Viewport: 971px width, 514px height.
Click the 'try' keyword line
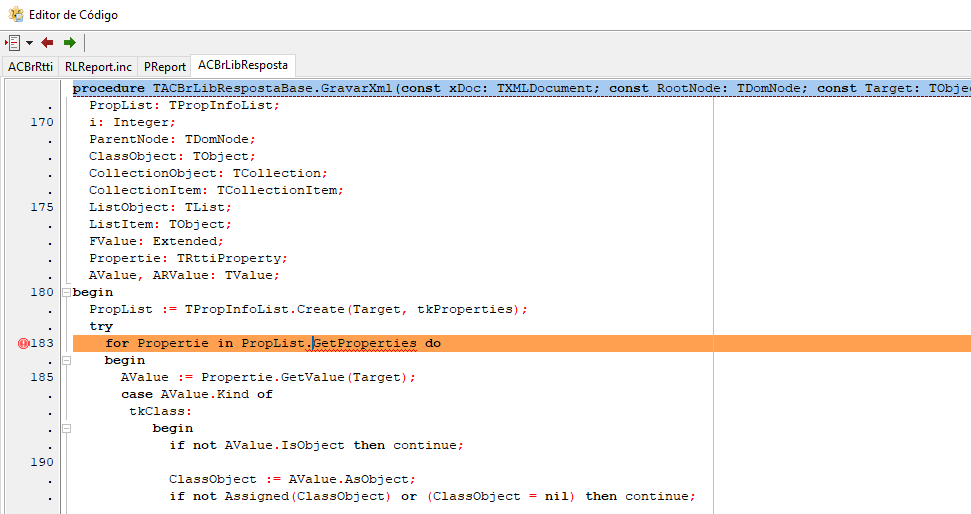(101, 326)
